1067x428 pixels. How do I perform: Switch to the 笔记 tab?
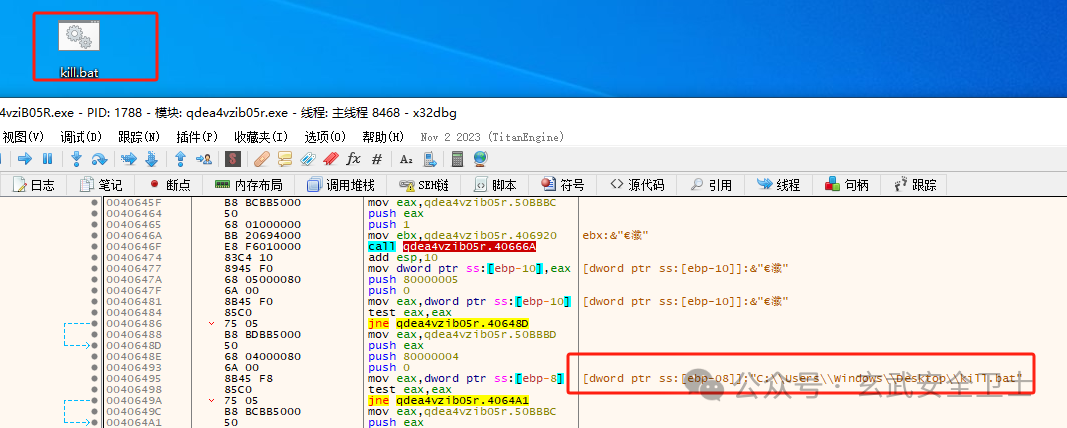click(101, 184)
